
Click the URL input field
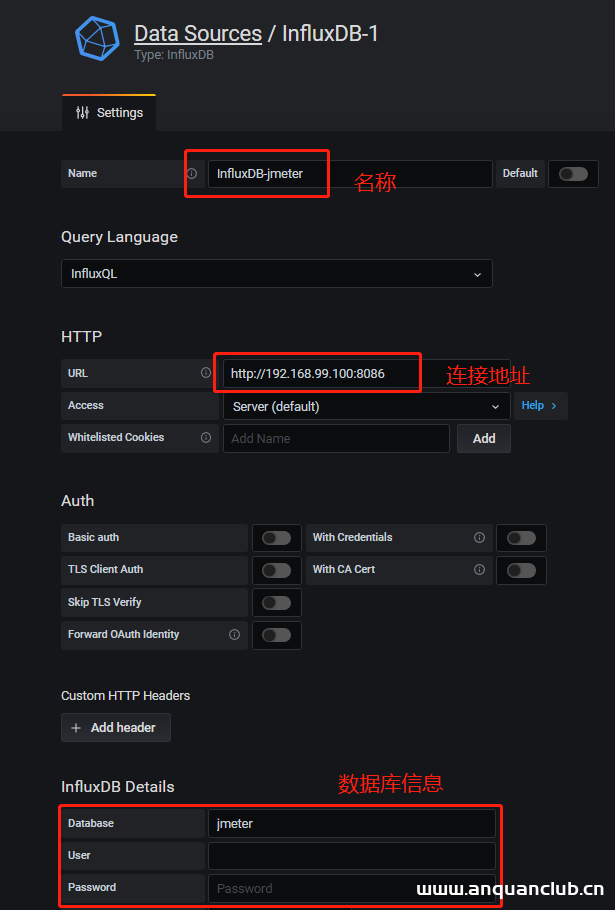click(367, 373)
